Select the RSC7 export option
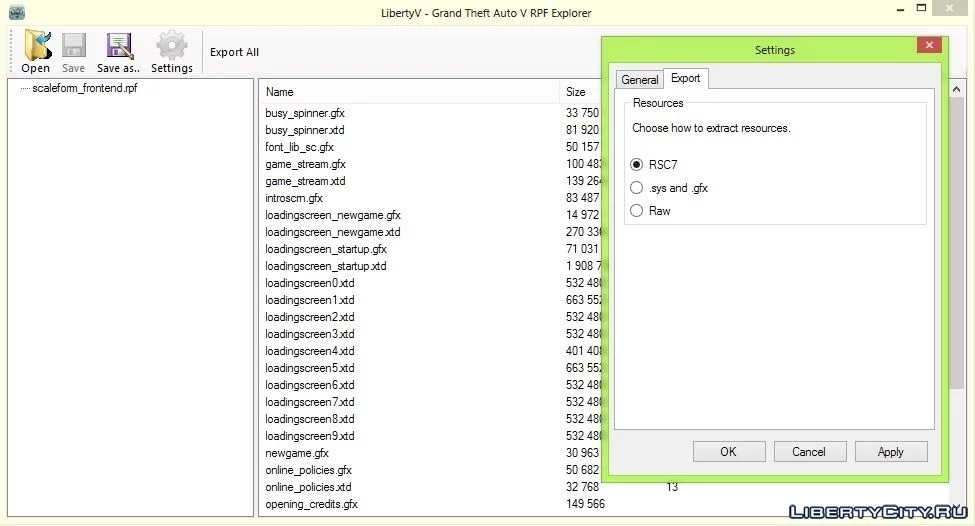 tap(636, 165)
